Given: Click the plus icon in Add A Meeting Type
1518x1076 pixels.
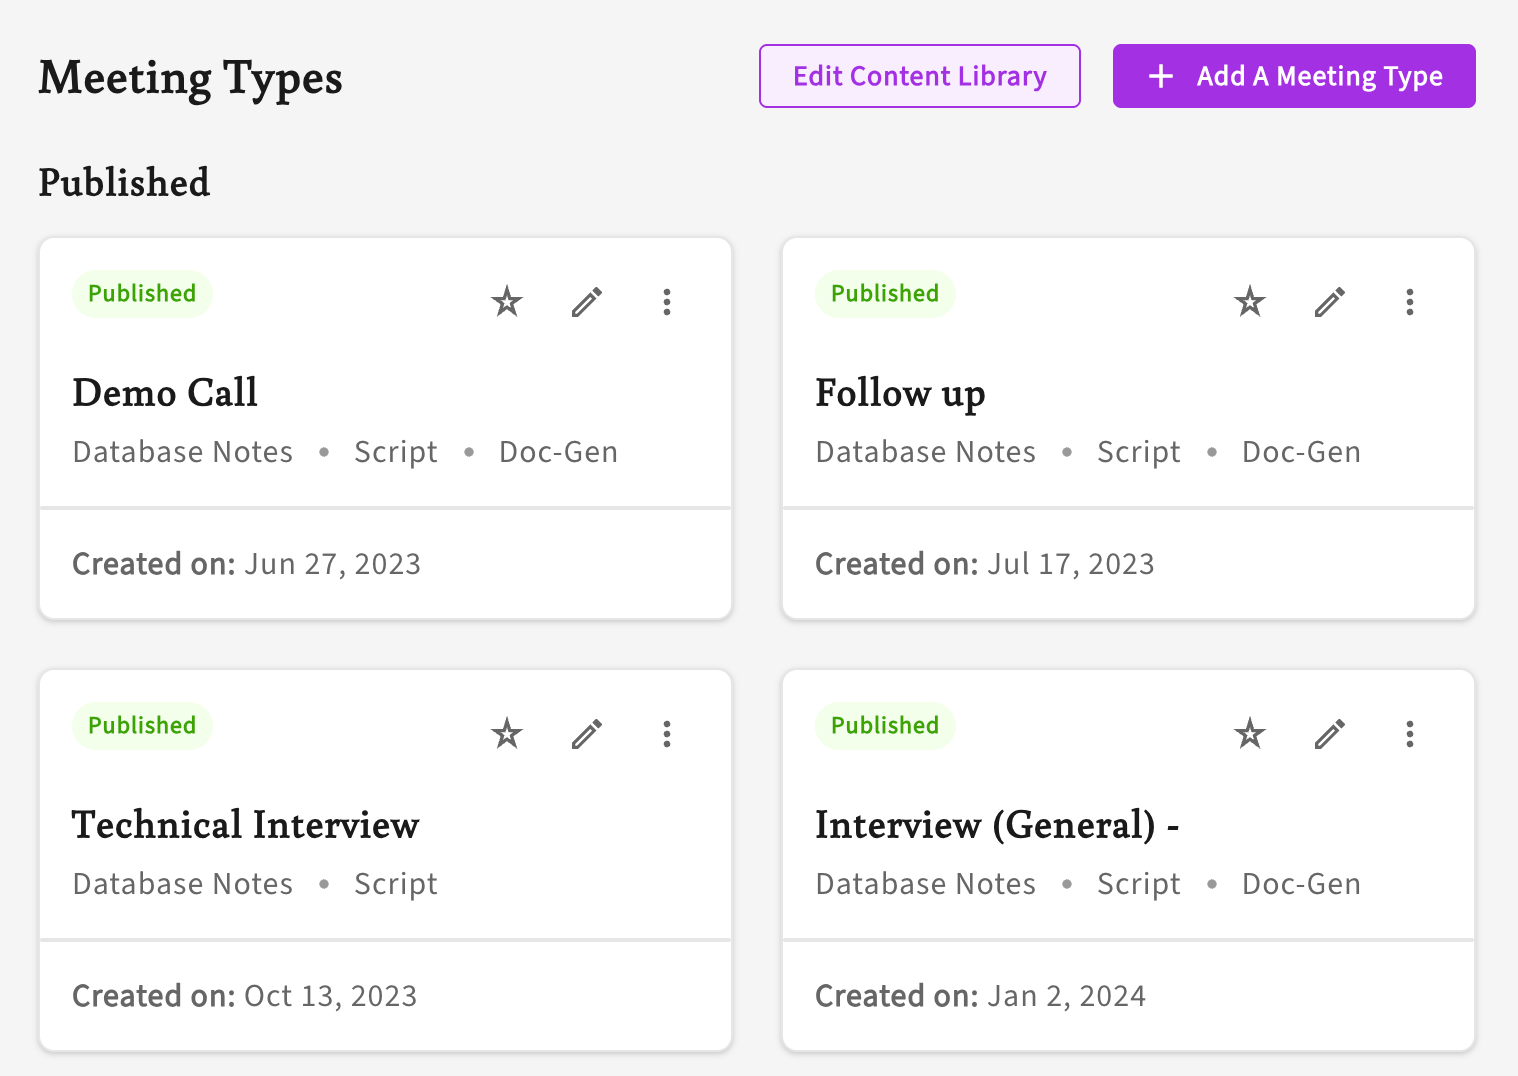Looking at the screenshot, I should pos(1160,75).
